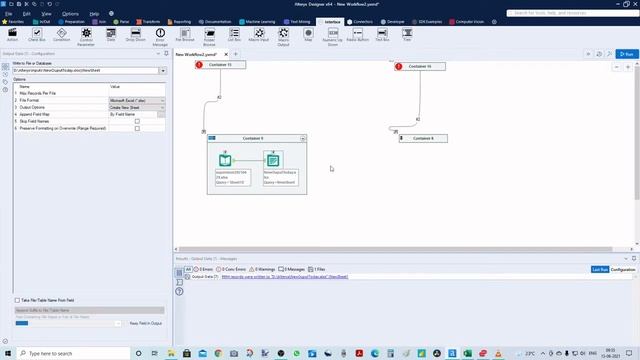
Task: Select New Workflow2.yxmd tab
Action: (196, 54)
